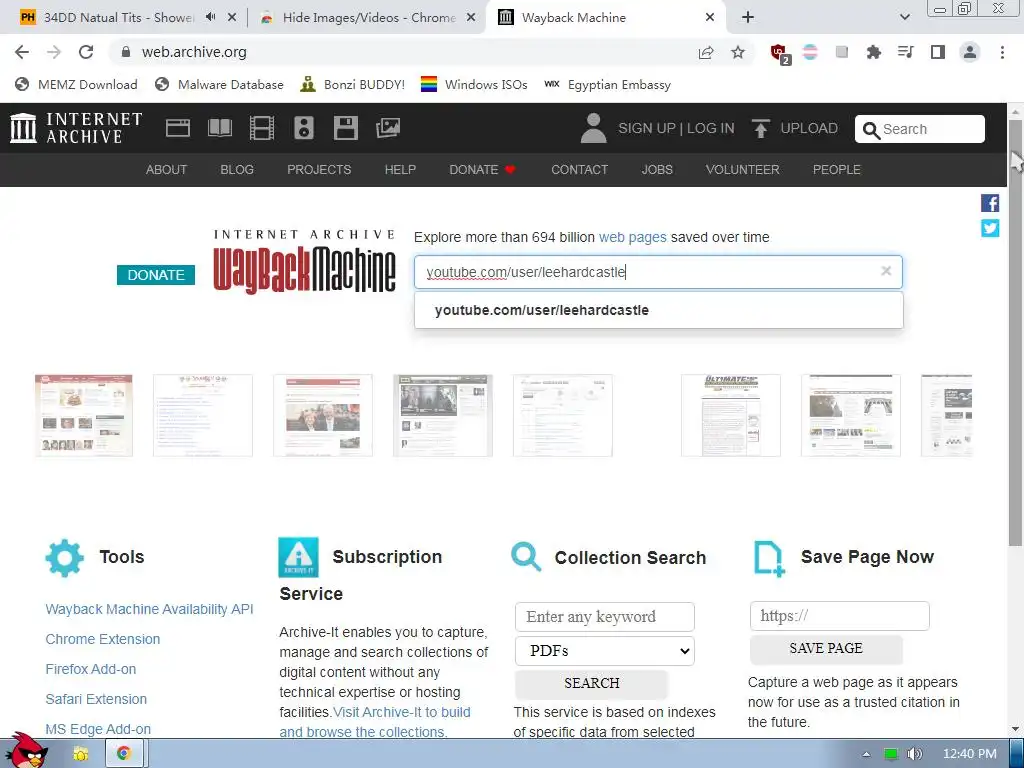Clear the Wayback URL input with X
This screenshot has height=768, width=1024.
[886, 270]
